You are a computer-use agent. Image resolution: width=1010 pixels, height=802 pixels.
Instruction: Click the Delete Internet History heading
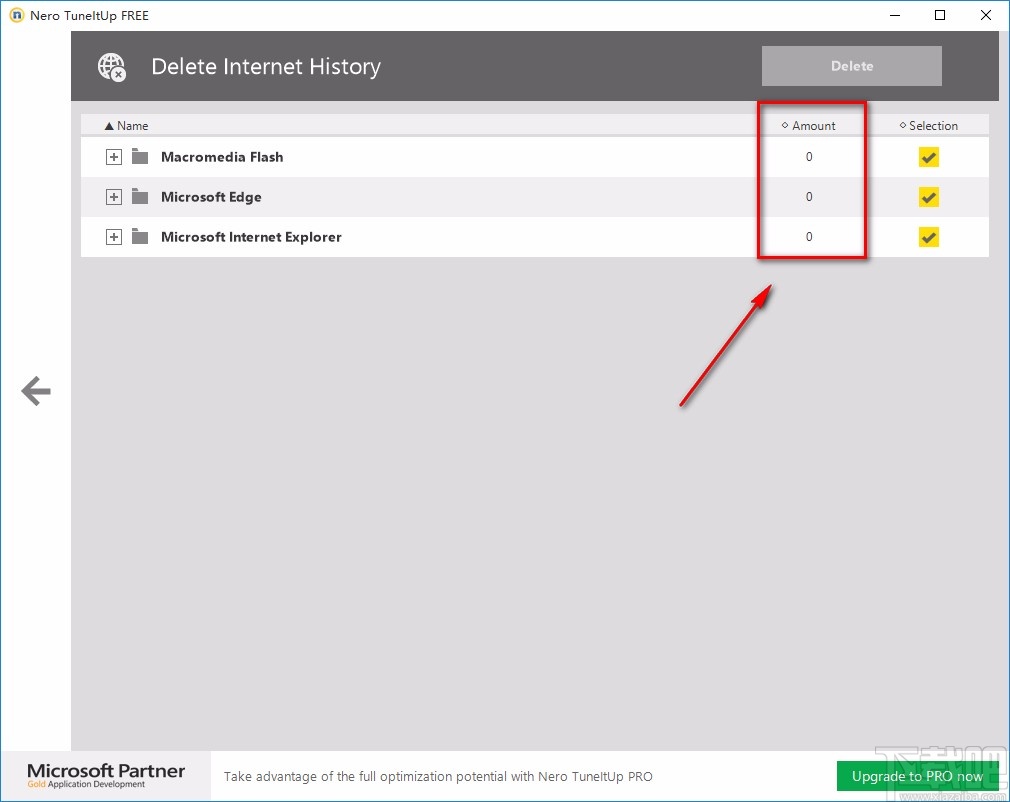coord(266,66)
